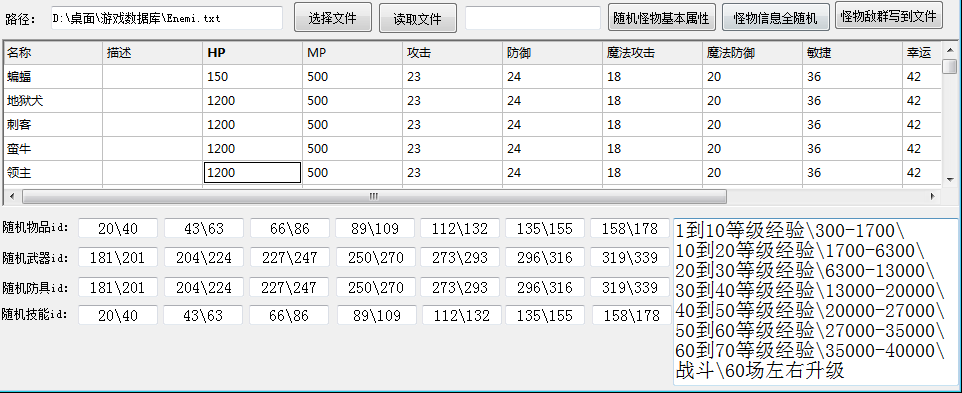The width and height of the screenshot is (962, 393).
Task: Select the 蝙蝠 name cell
Action: [x=53, y=77]
